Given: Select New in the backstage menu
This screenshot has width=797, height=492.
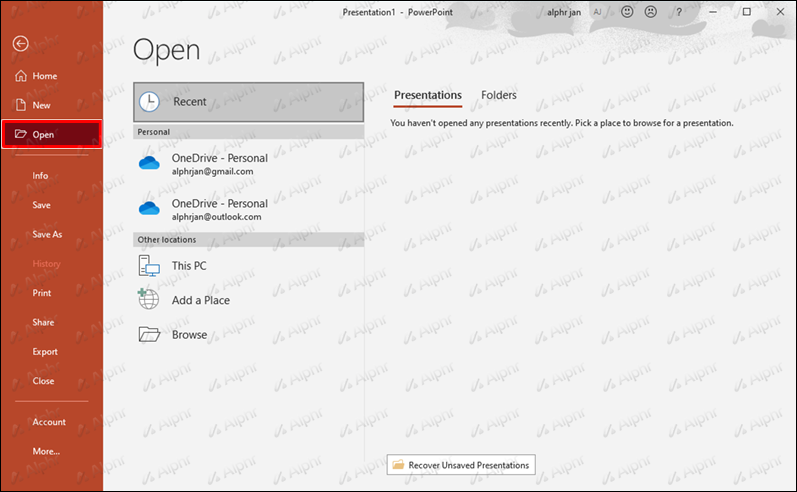Looking at the screenshot, I should (x=51, y=105).
